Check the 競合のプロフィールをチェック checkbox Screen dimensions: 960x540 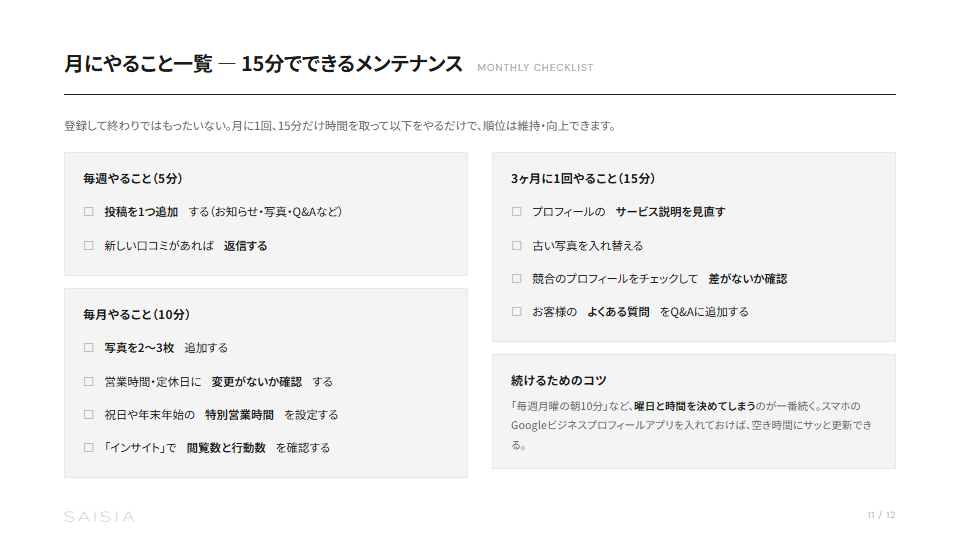pos(517,279)
